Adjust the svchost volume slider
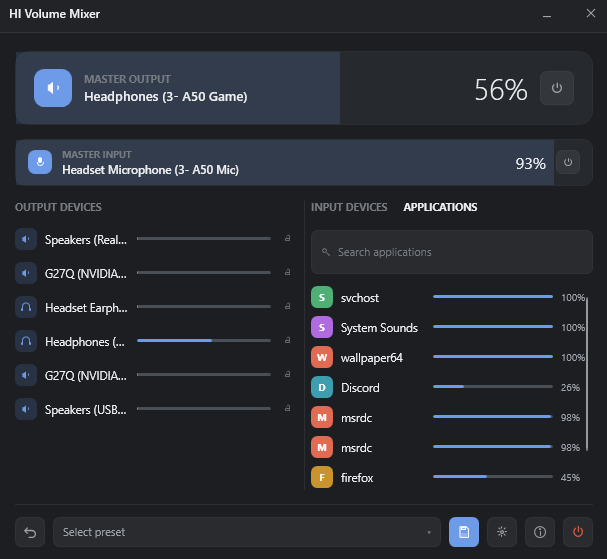This screenshot has height=559, width=607. point(493,297)
